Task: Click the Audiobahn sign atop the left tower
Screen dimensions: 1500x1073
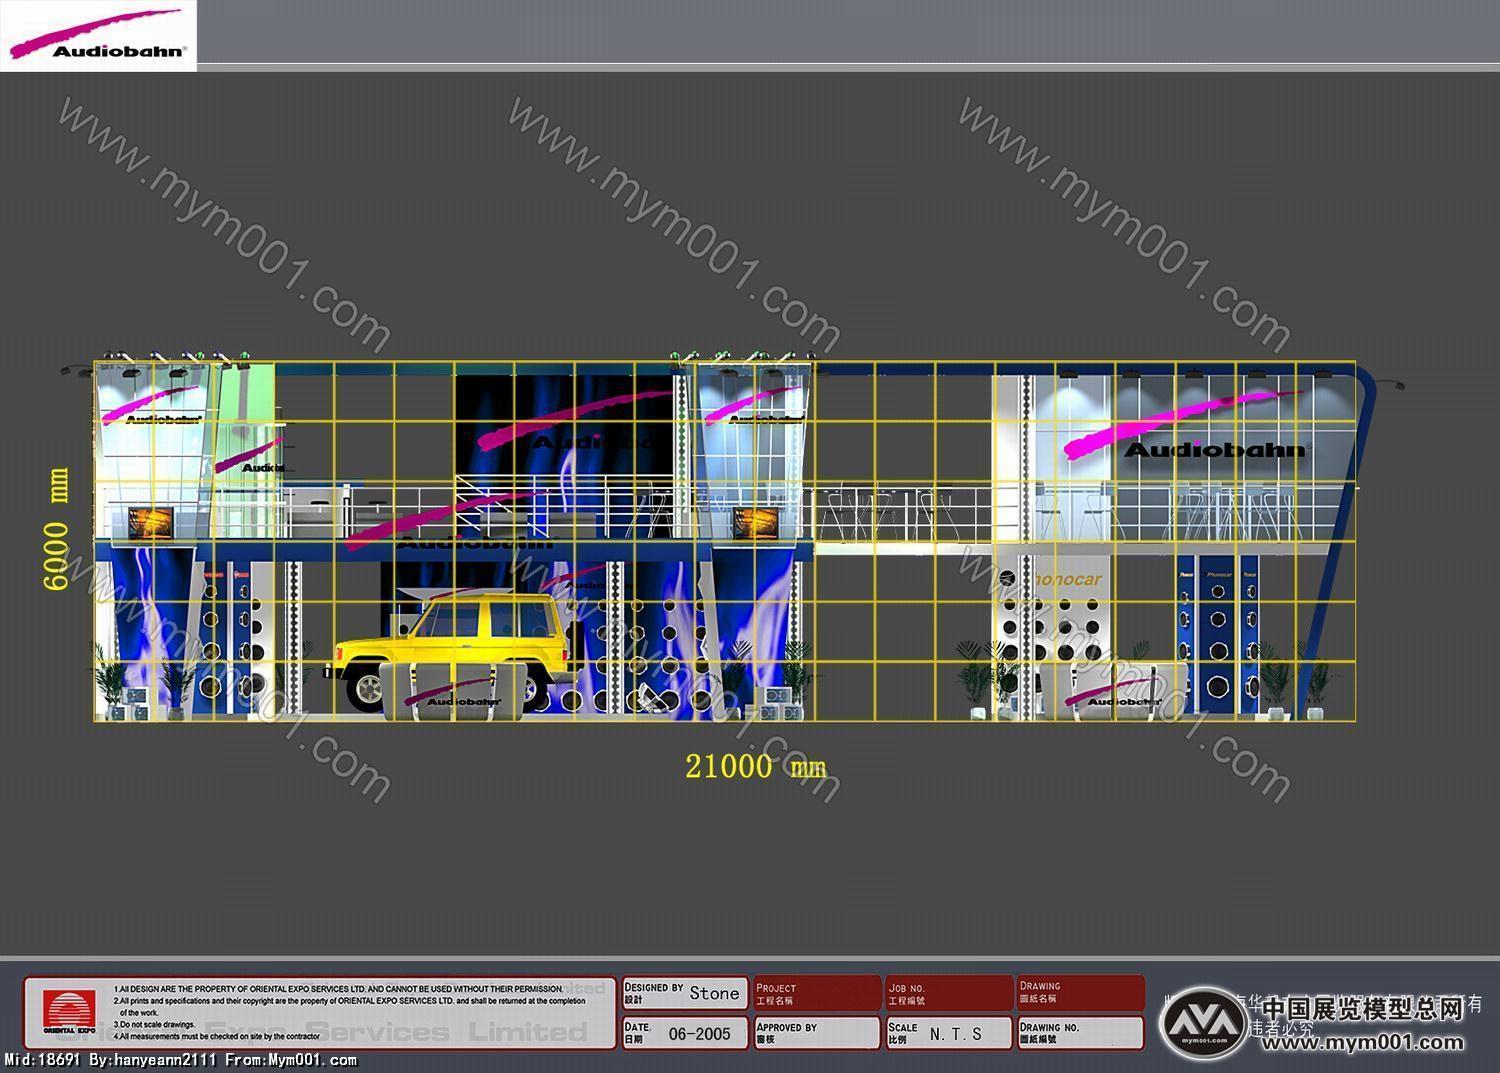Action: pyautogui.click(x=152, y=407)
